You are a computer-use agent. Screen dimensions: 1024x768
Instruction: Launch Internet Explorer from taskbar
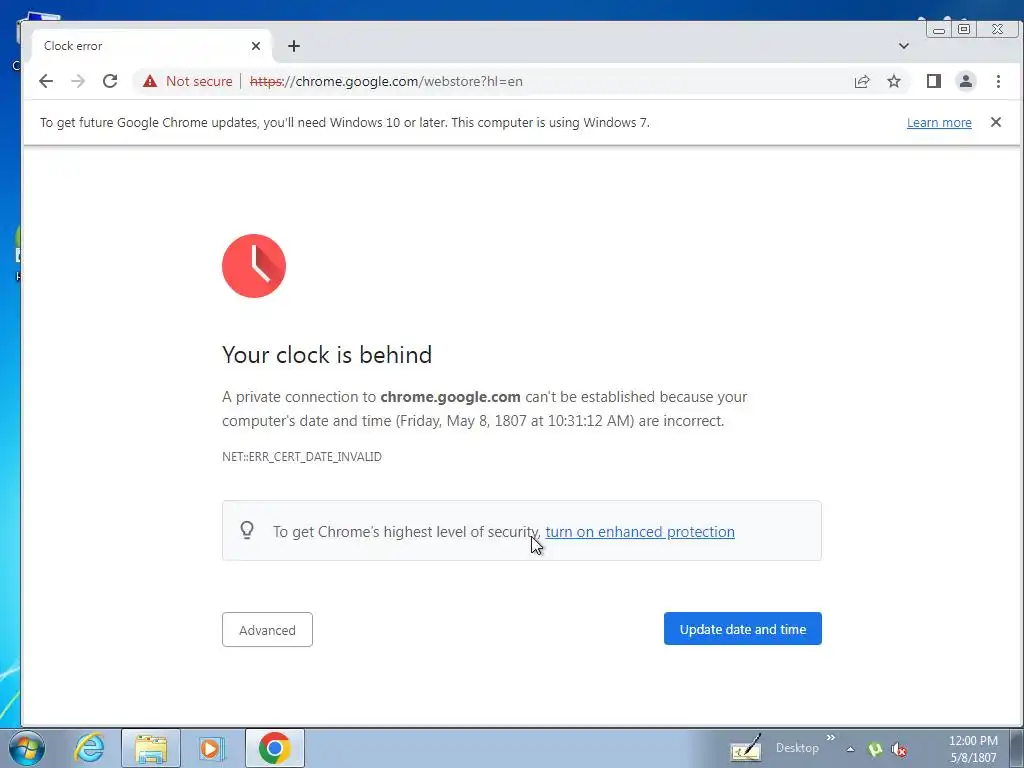[89, 748]
